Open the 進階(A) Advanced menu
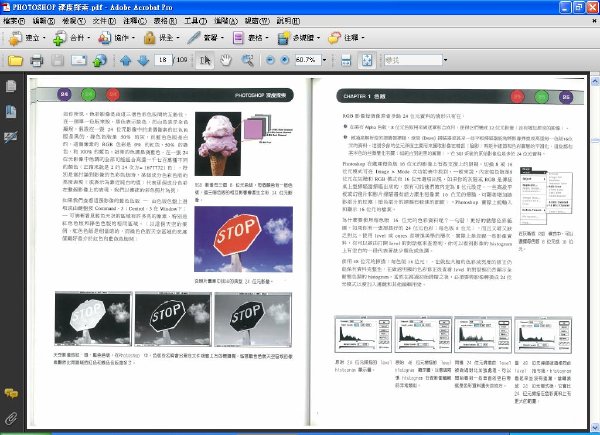 (226, 21)
